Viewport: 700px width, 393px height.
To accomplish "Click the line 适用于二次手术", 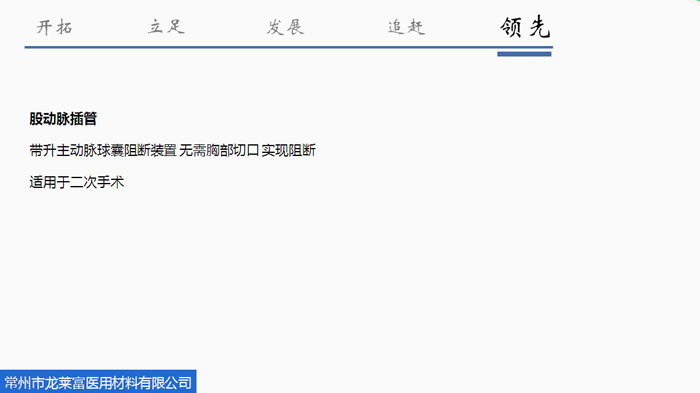I will (76, 182).
